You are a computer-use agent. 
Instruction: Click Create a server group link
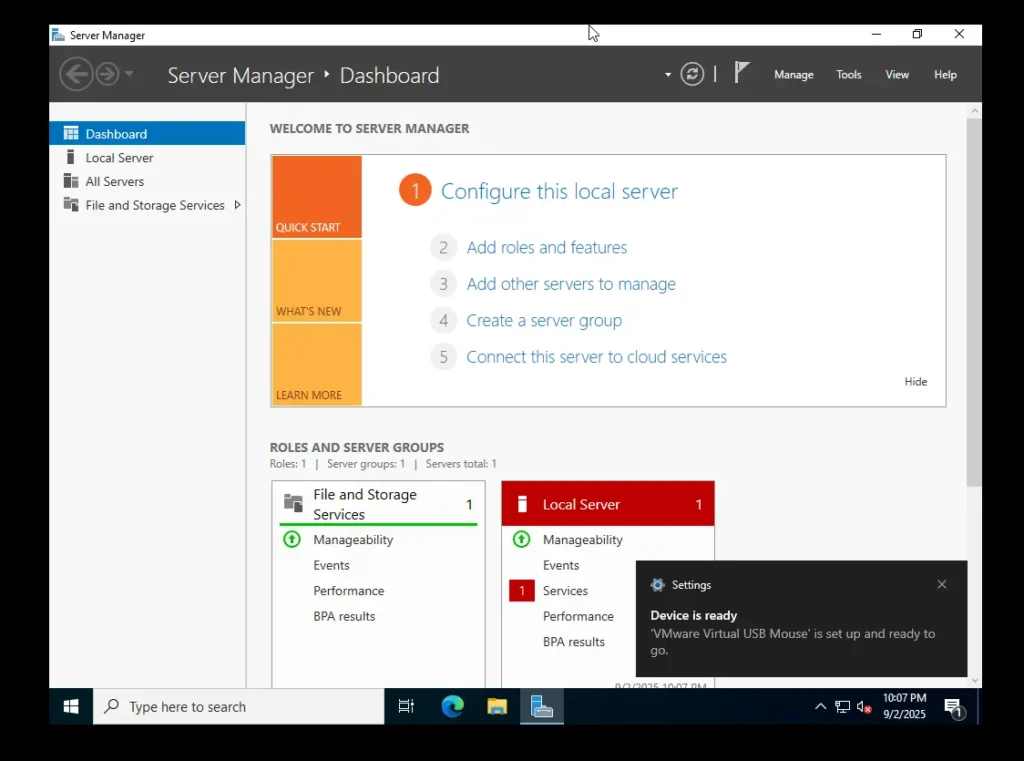544,320
